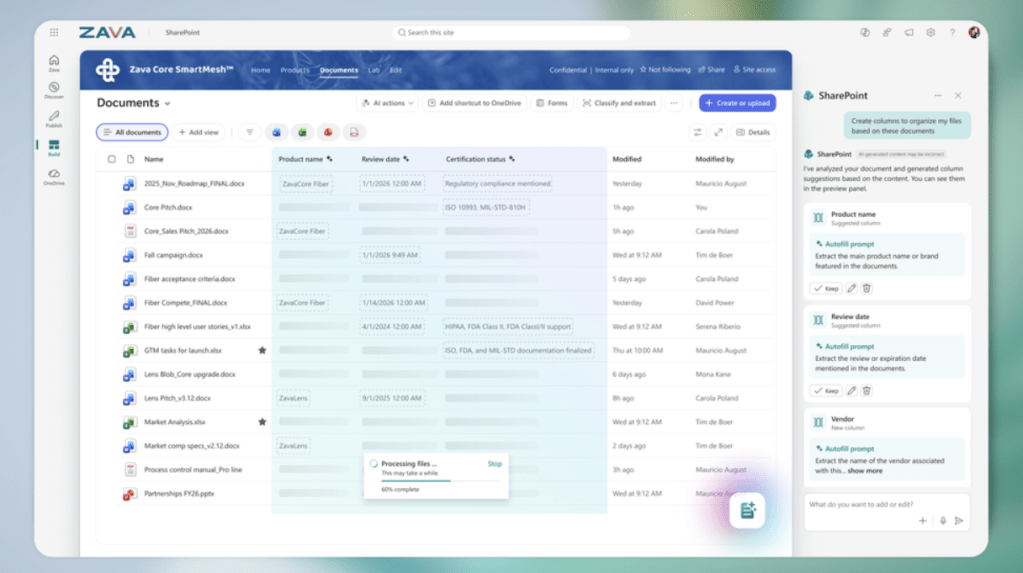Image resolution: width=1023 pixels, height=573 pixels.
Task: Edit the Review date suggested column
Action: point(852,391)
